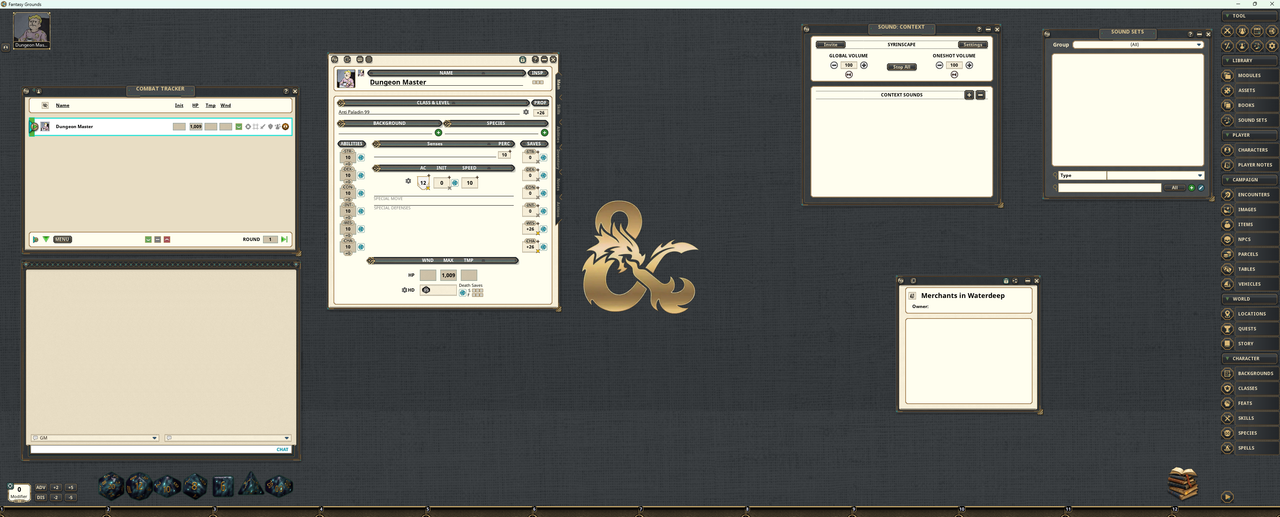Click the Sound Sets search field
1280x517 pixels.
[1110, 188]
